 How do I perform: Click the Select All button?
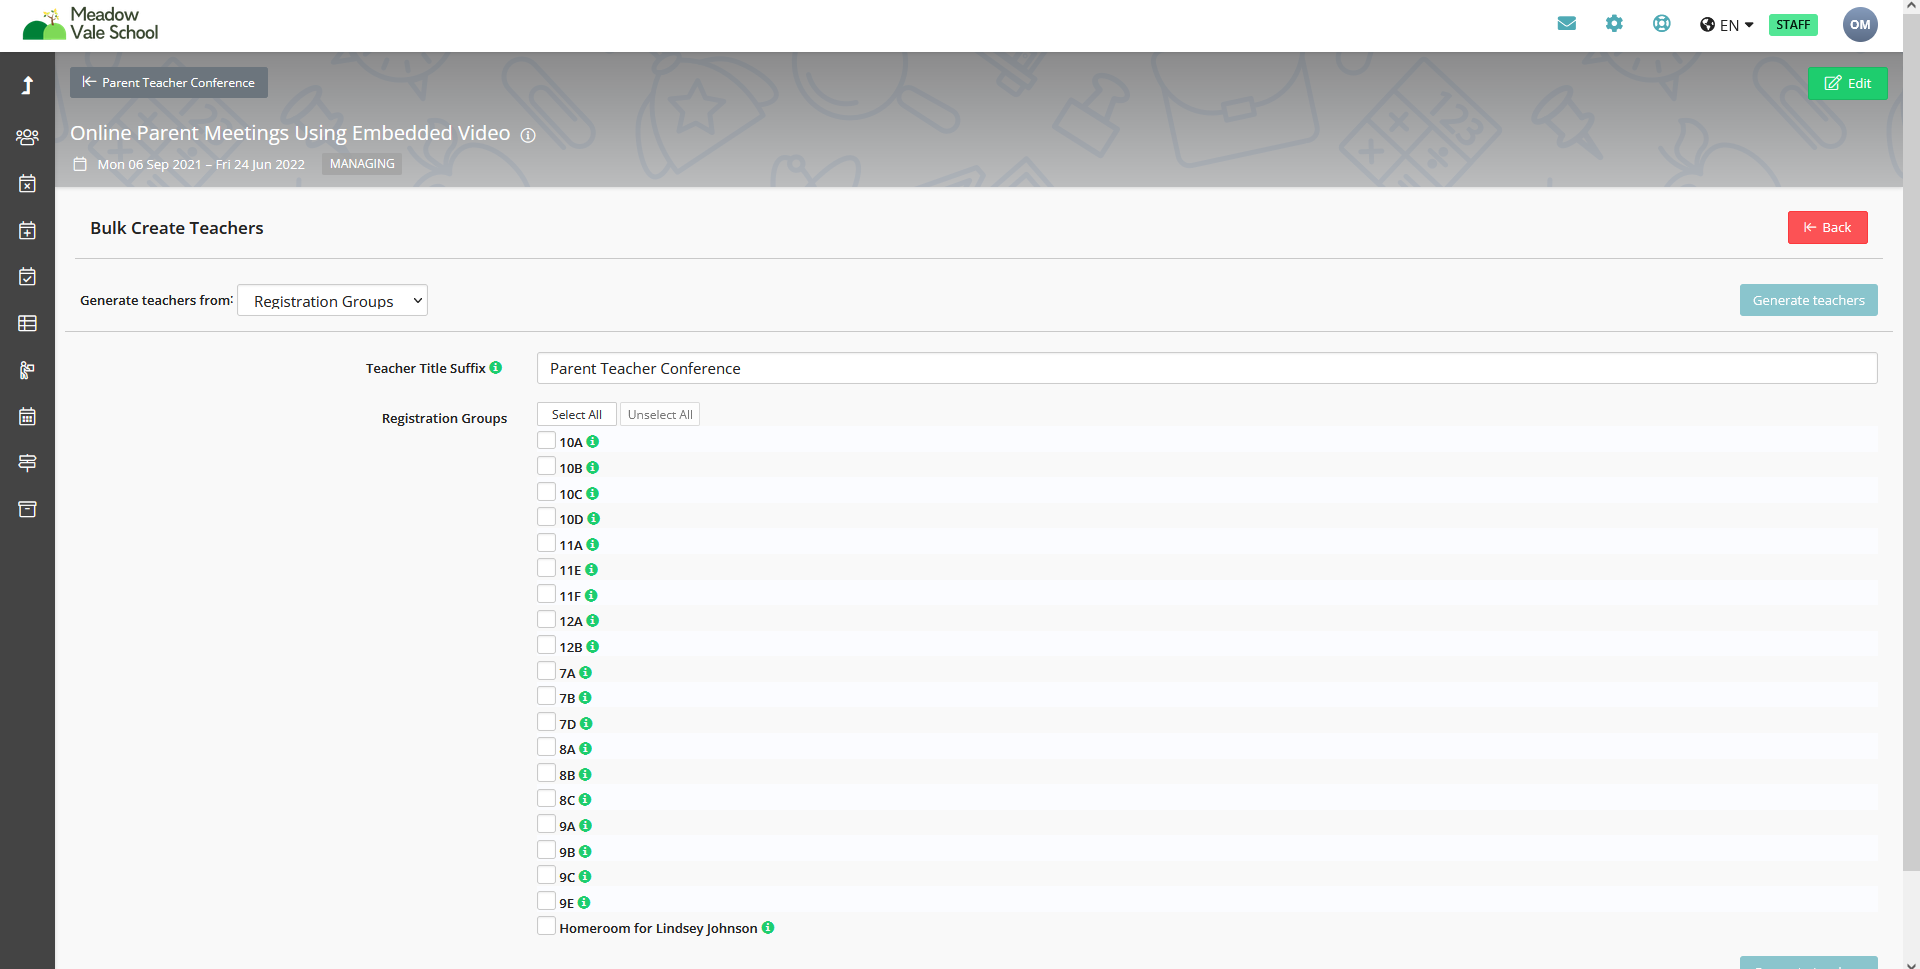tap(576, 415)
